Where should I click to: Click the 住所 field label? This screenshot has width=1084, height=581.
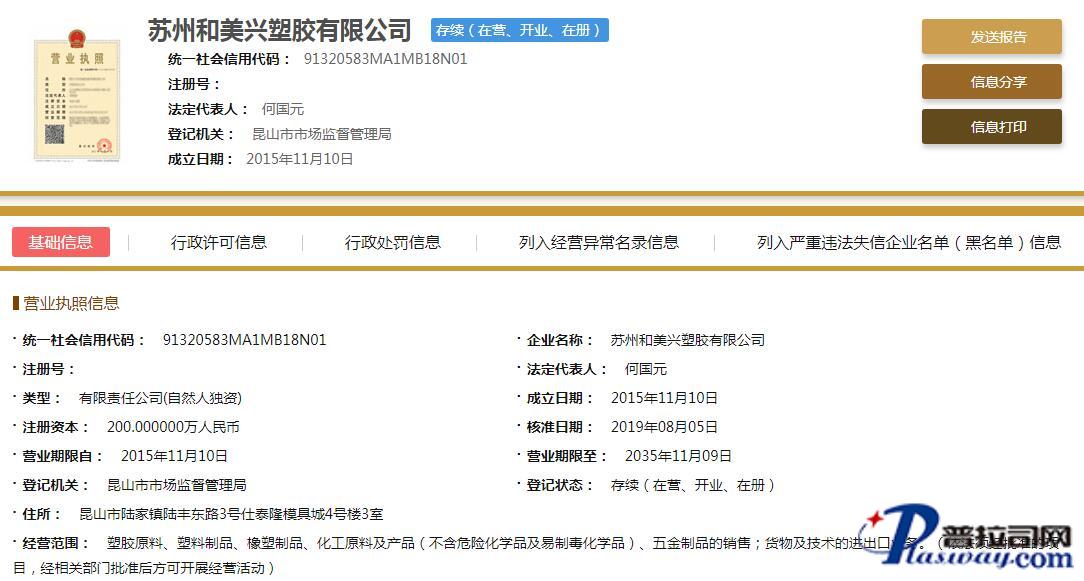point(40,514)
